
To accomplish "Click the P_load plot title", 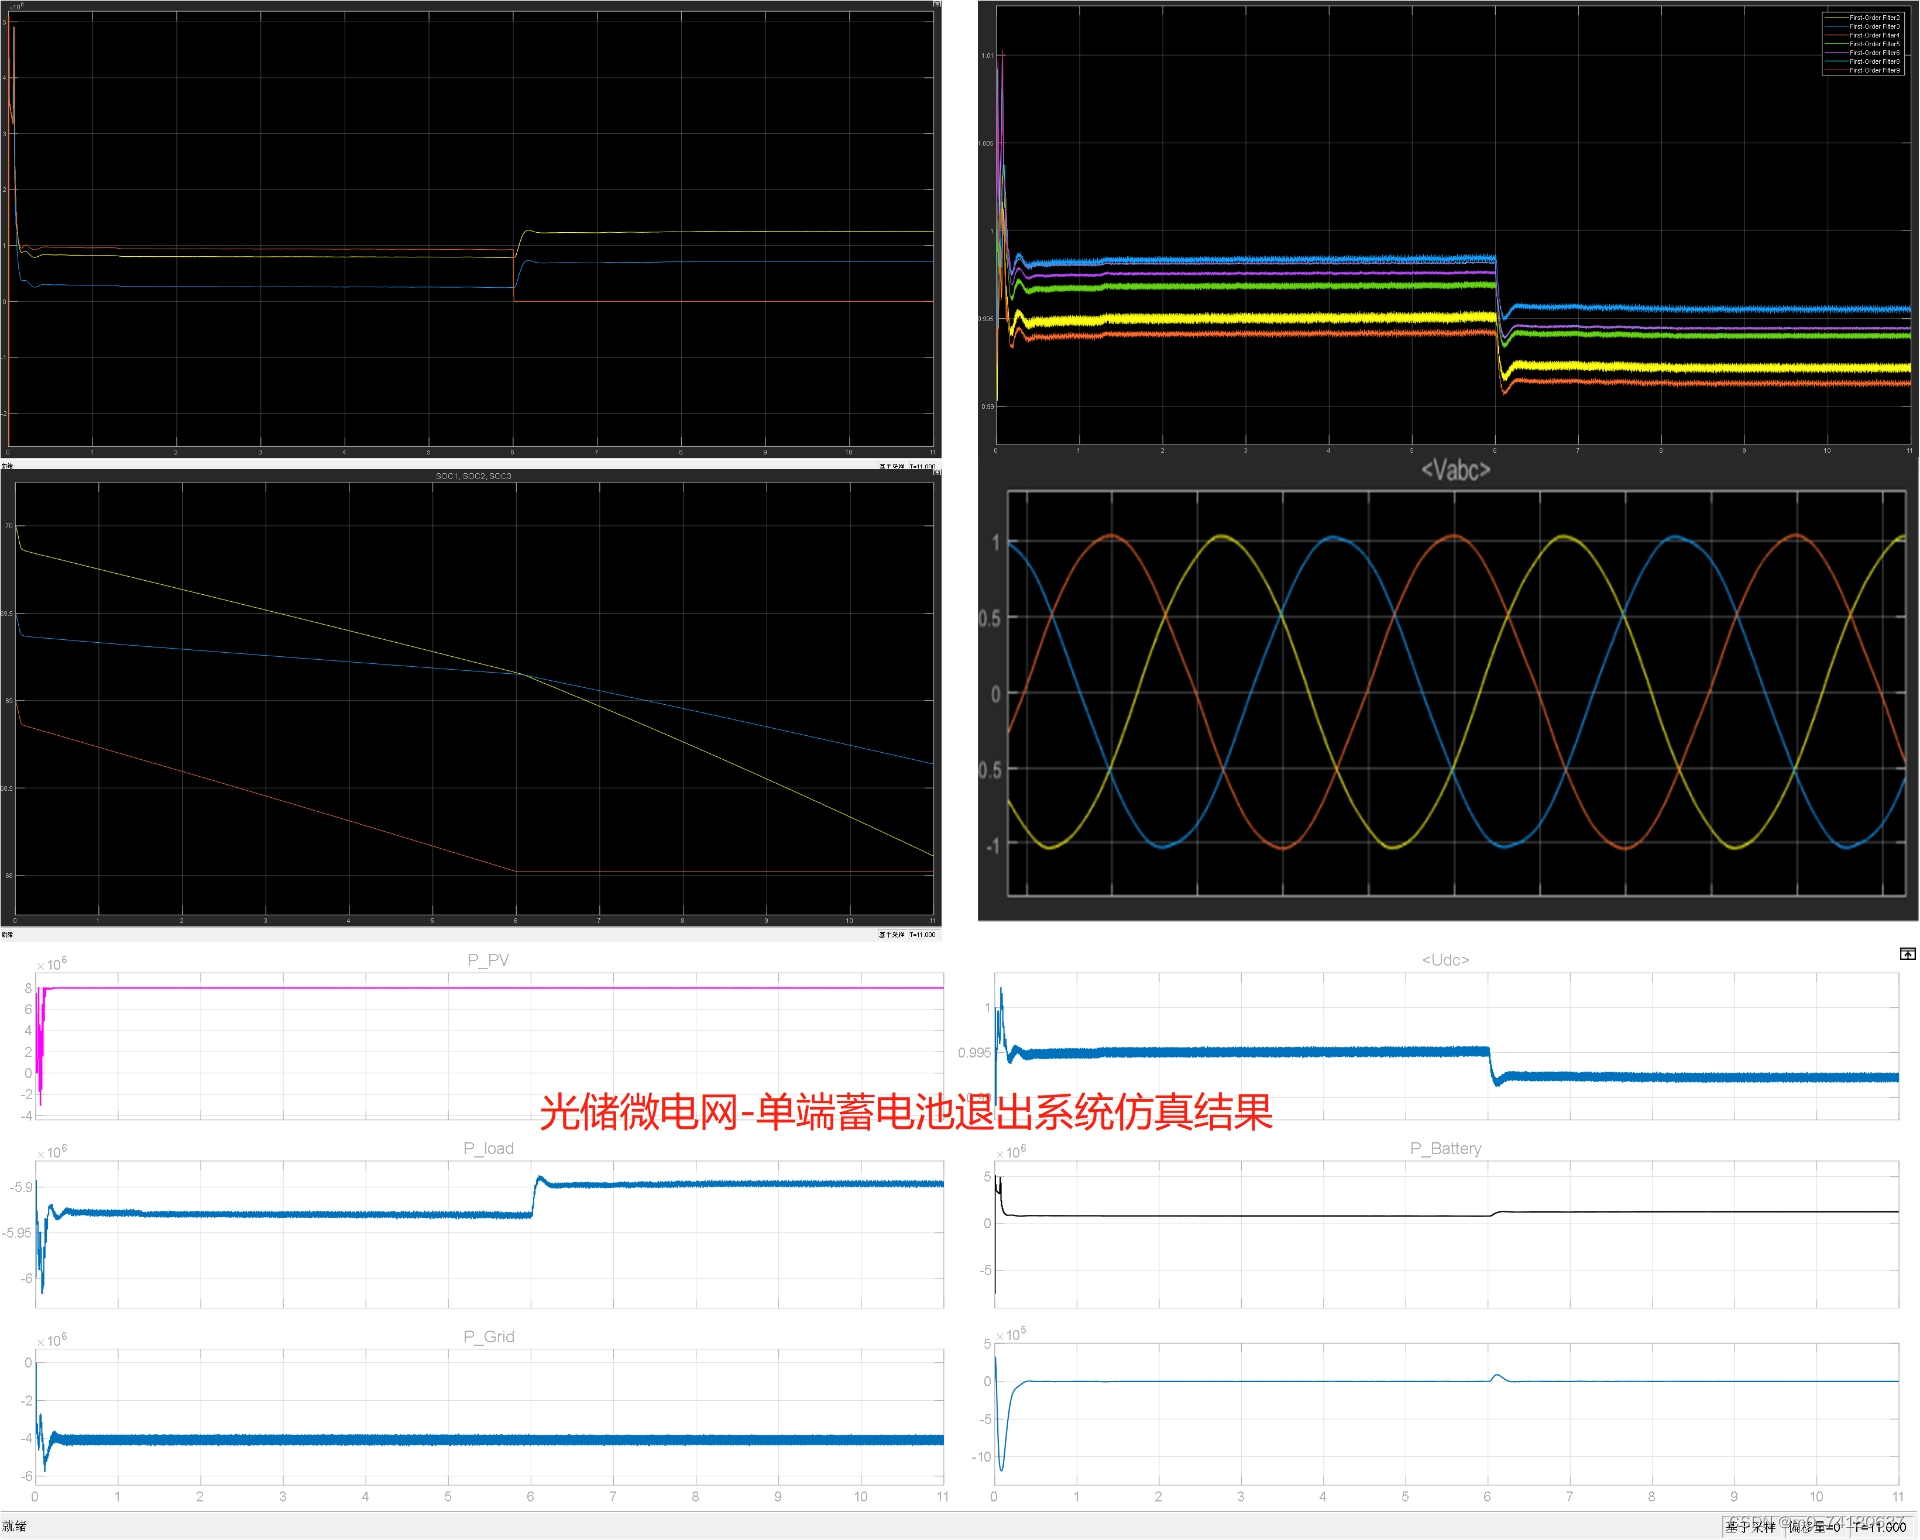I will 488,1148.
